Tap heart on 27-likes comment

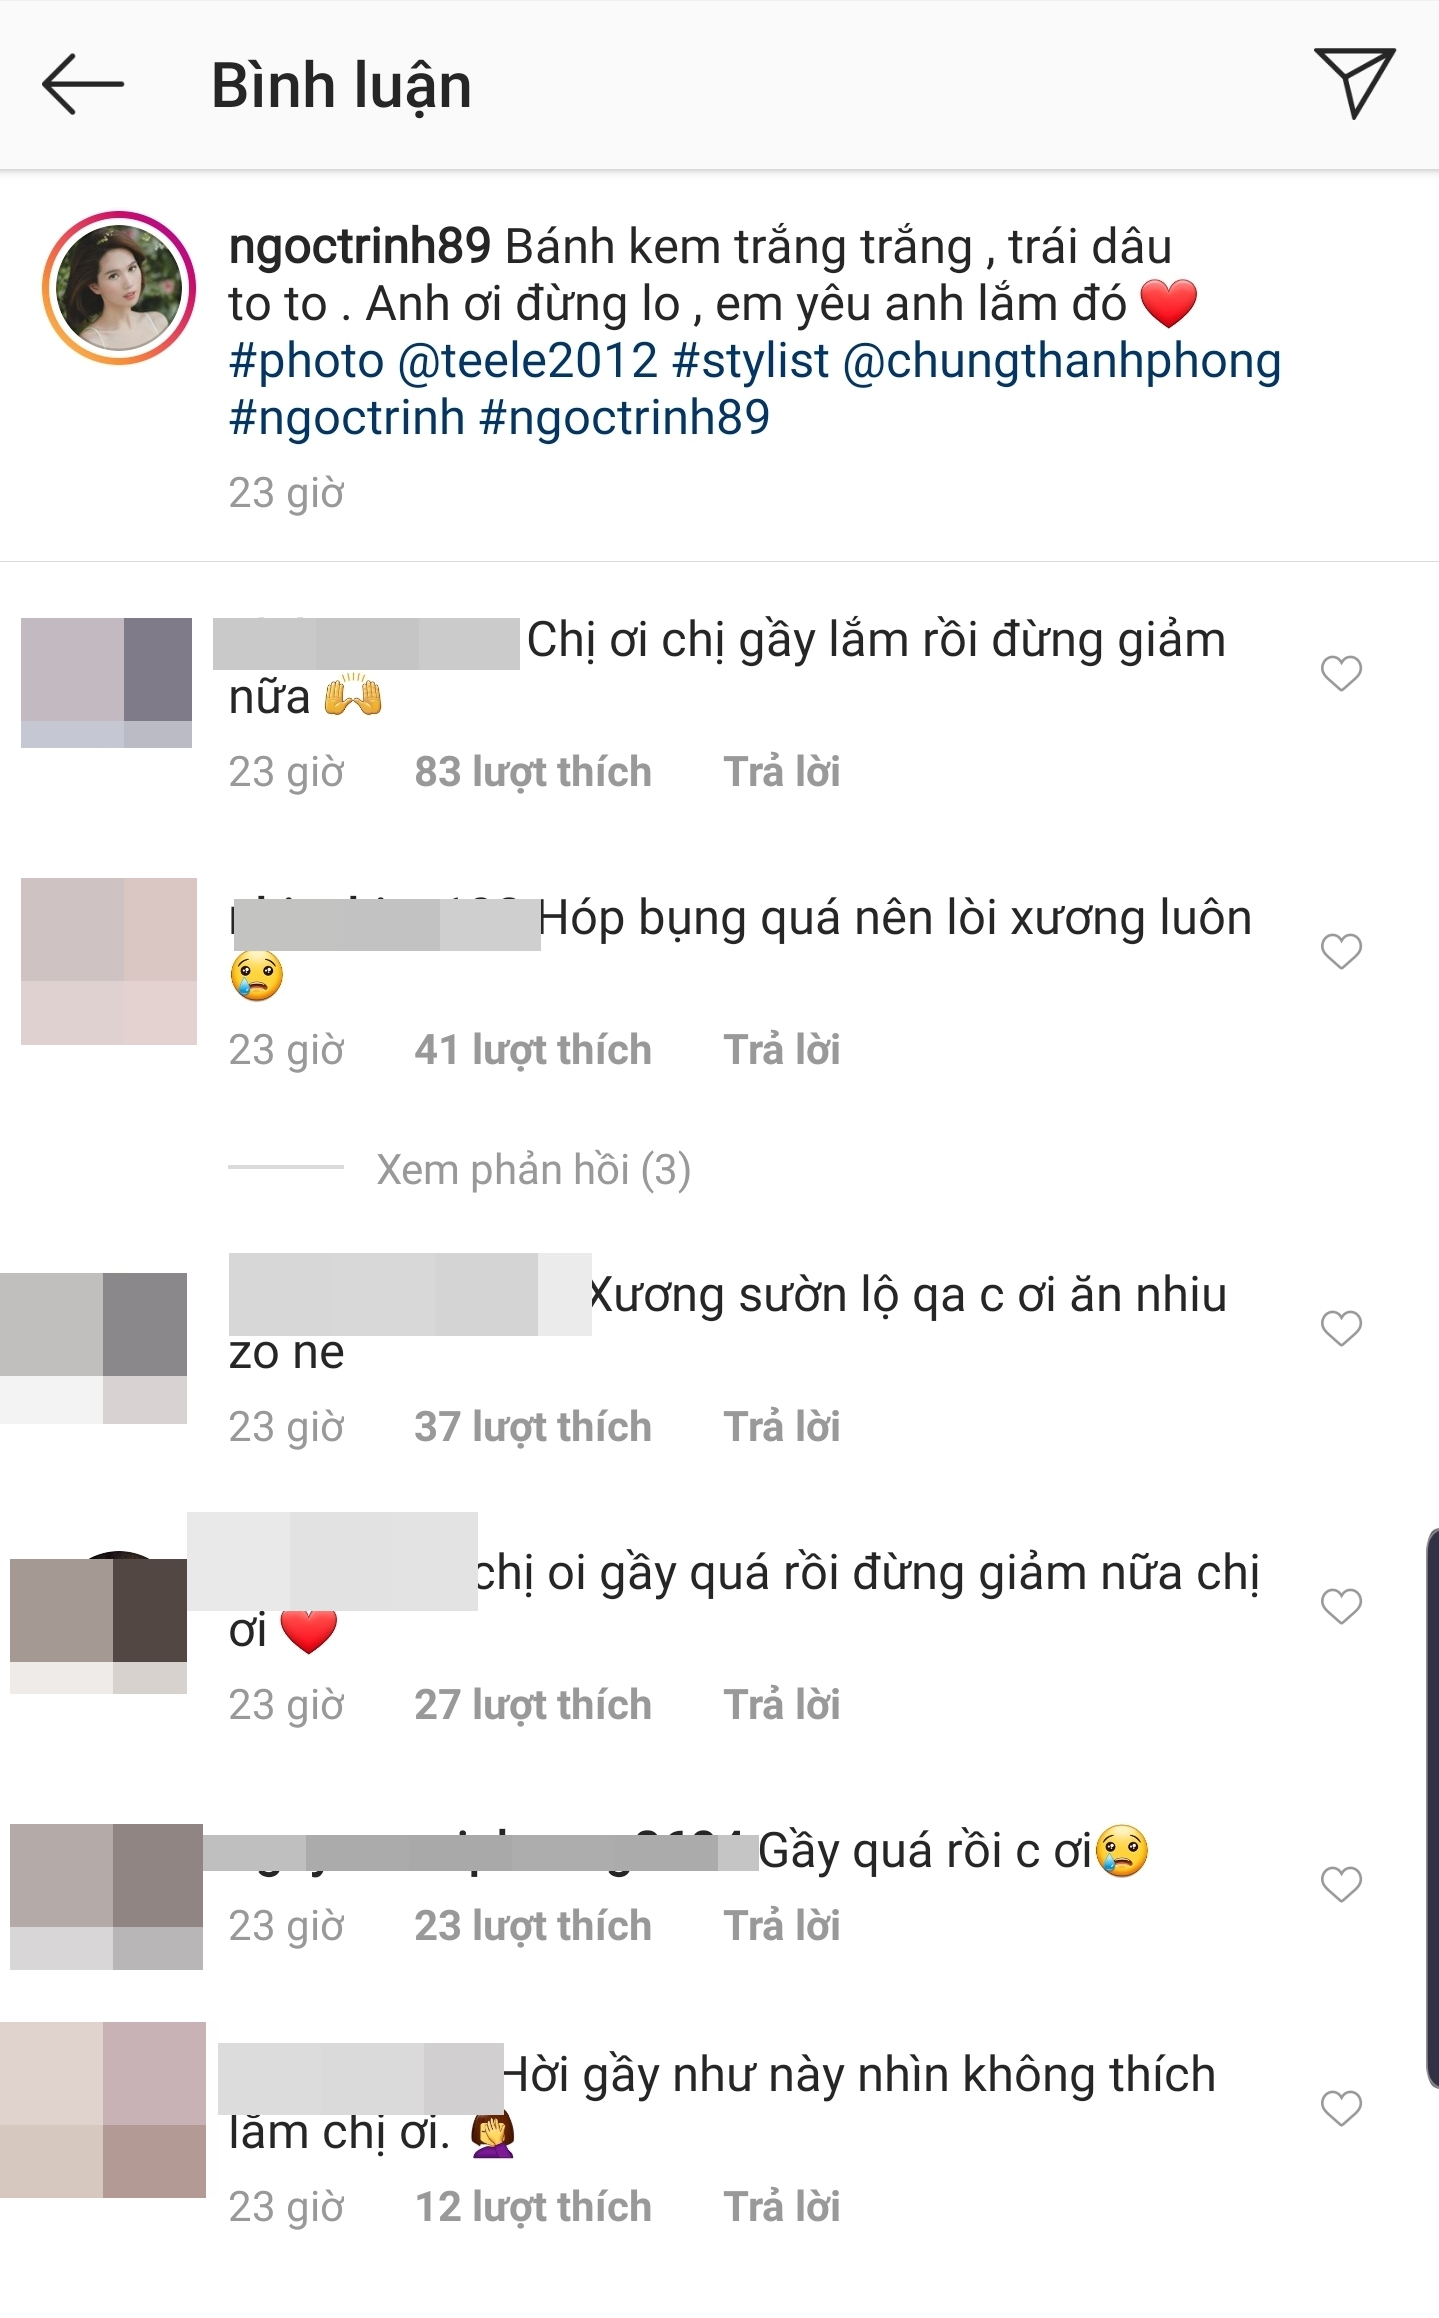1341,1606
